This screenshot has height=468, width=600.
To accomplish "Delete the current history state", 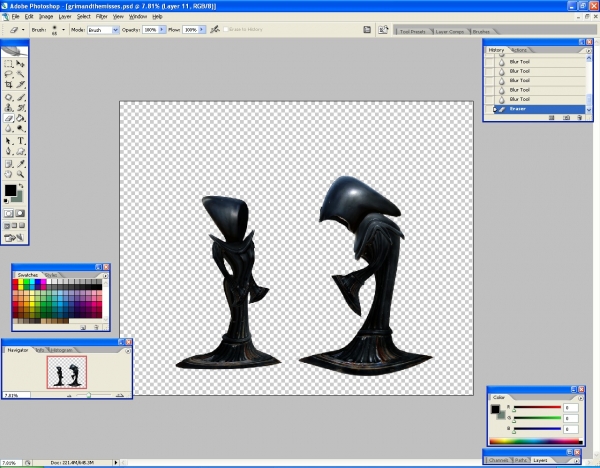I will [x=580, y=118].
